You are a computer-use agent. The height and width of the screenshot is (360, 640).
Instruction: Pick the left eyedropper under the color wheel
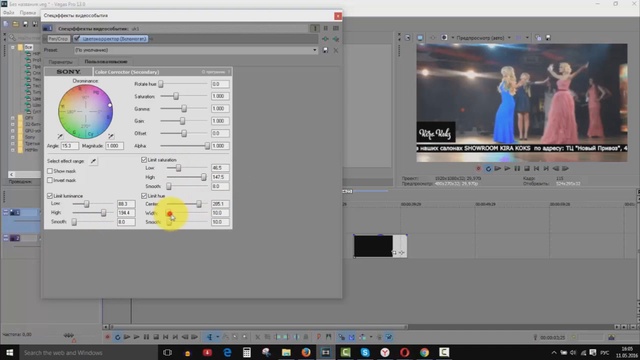[x=60, y=136]
